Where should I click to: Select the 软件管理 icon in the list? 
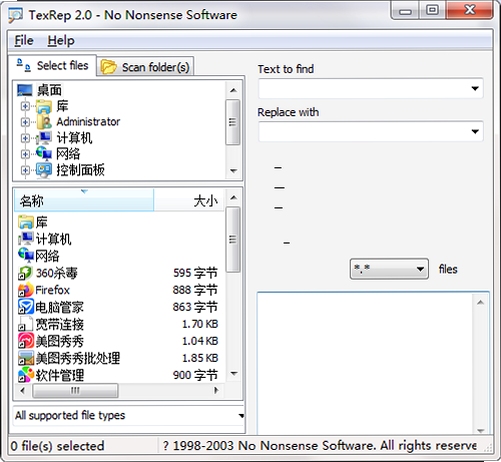tap(26, 375)
